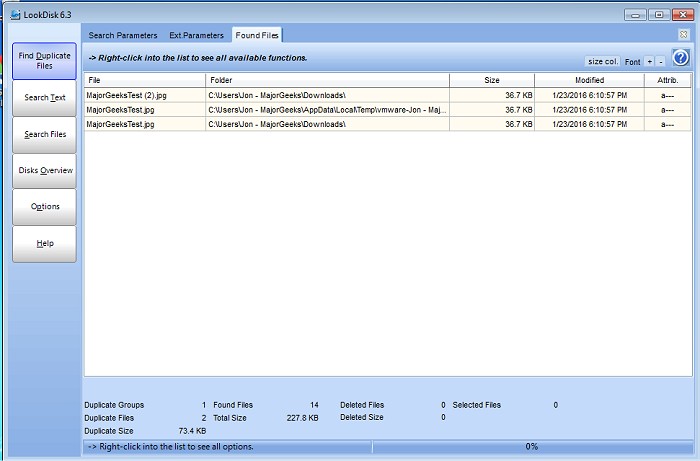Click the Search Text sidebar button

click(x=44, y=98)
